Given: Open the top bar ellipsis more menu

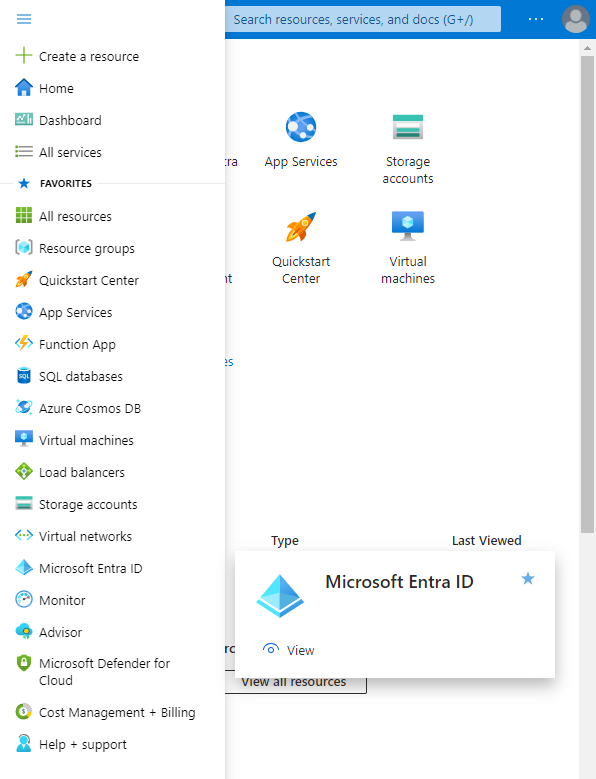Looking at the screenshot, I should point(536,19).
